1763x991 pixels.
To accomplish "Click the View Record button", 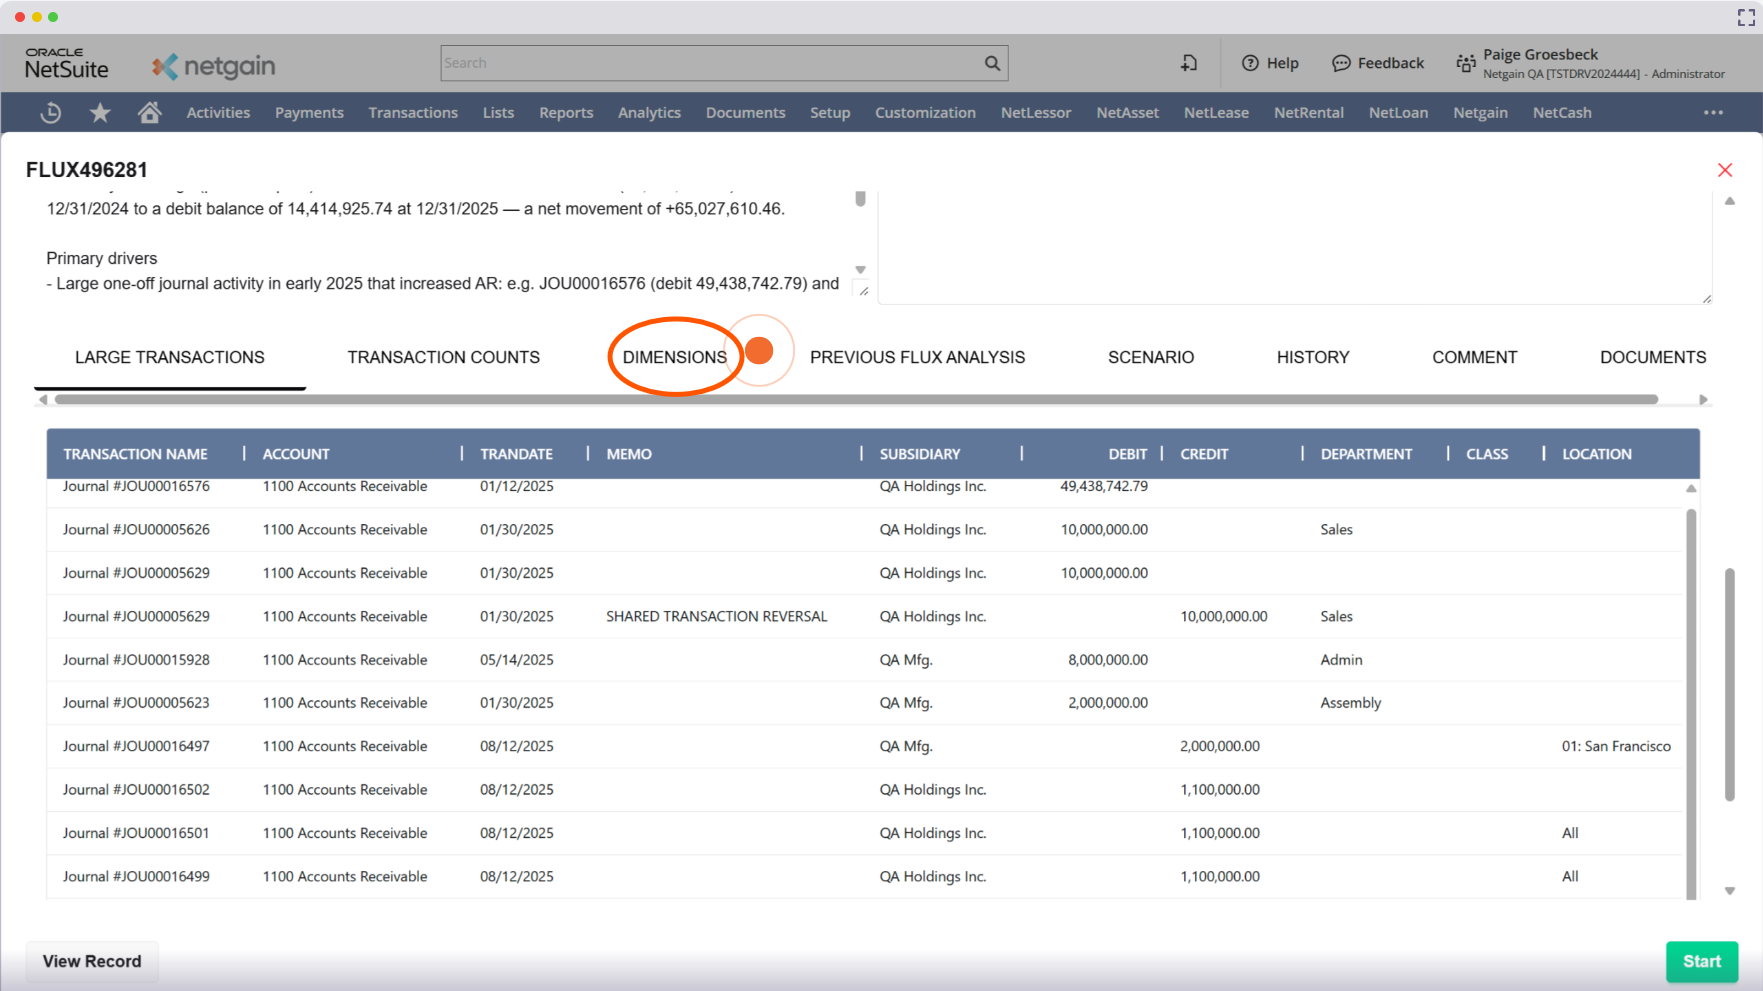I will coord(92,961).
